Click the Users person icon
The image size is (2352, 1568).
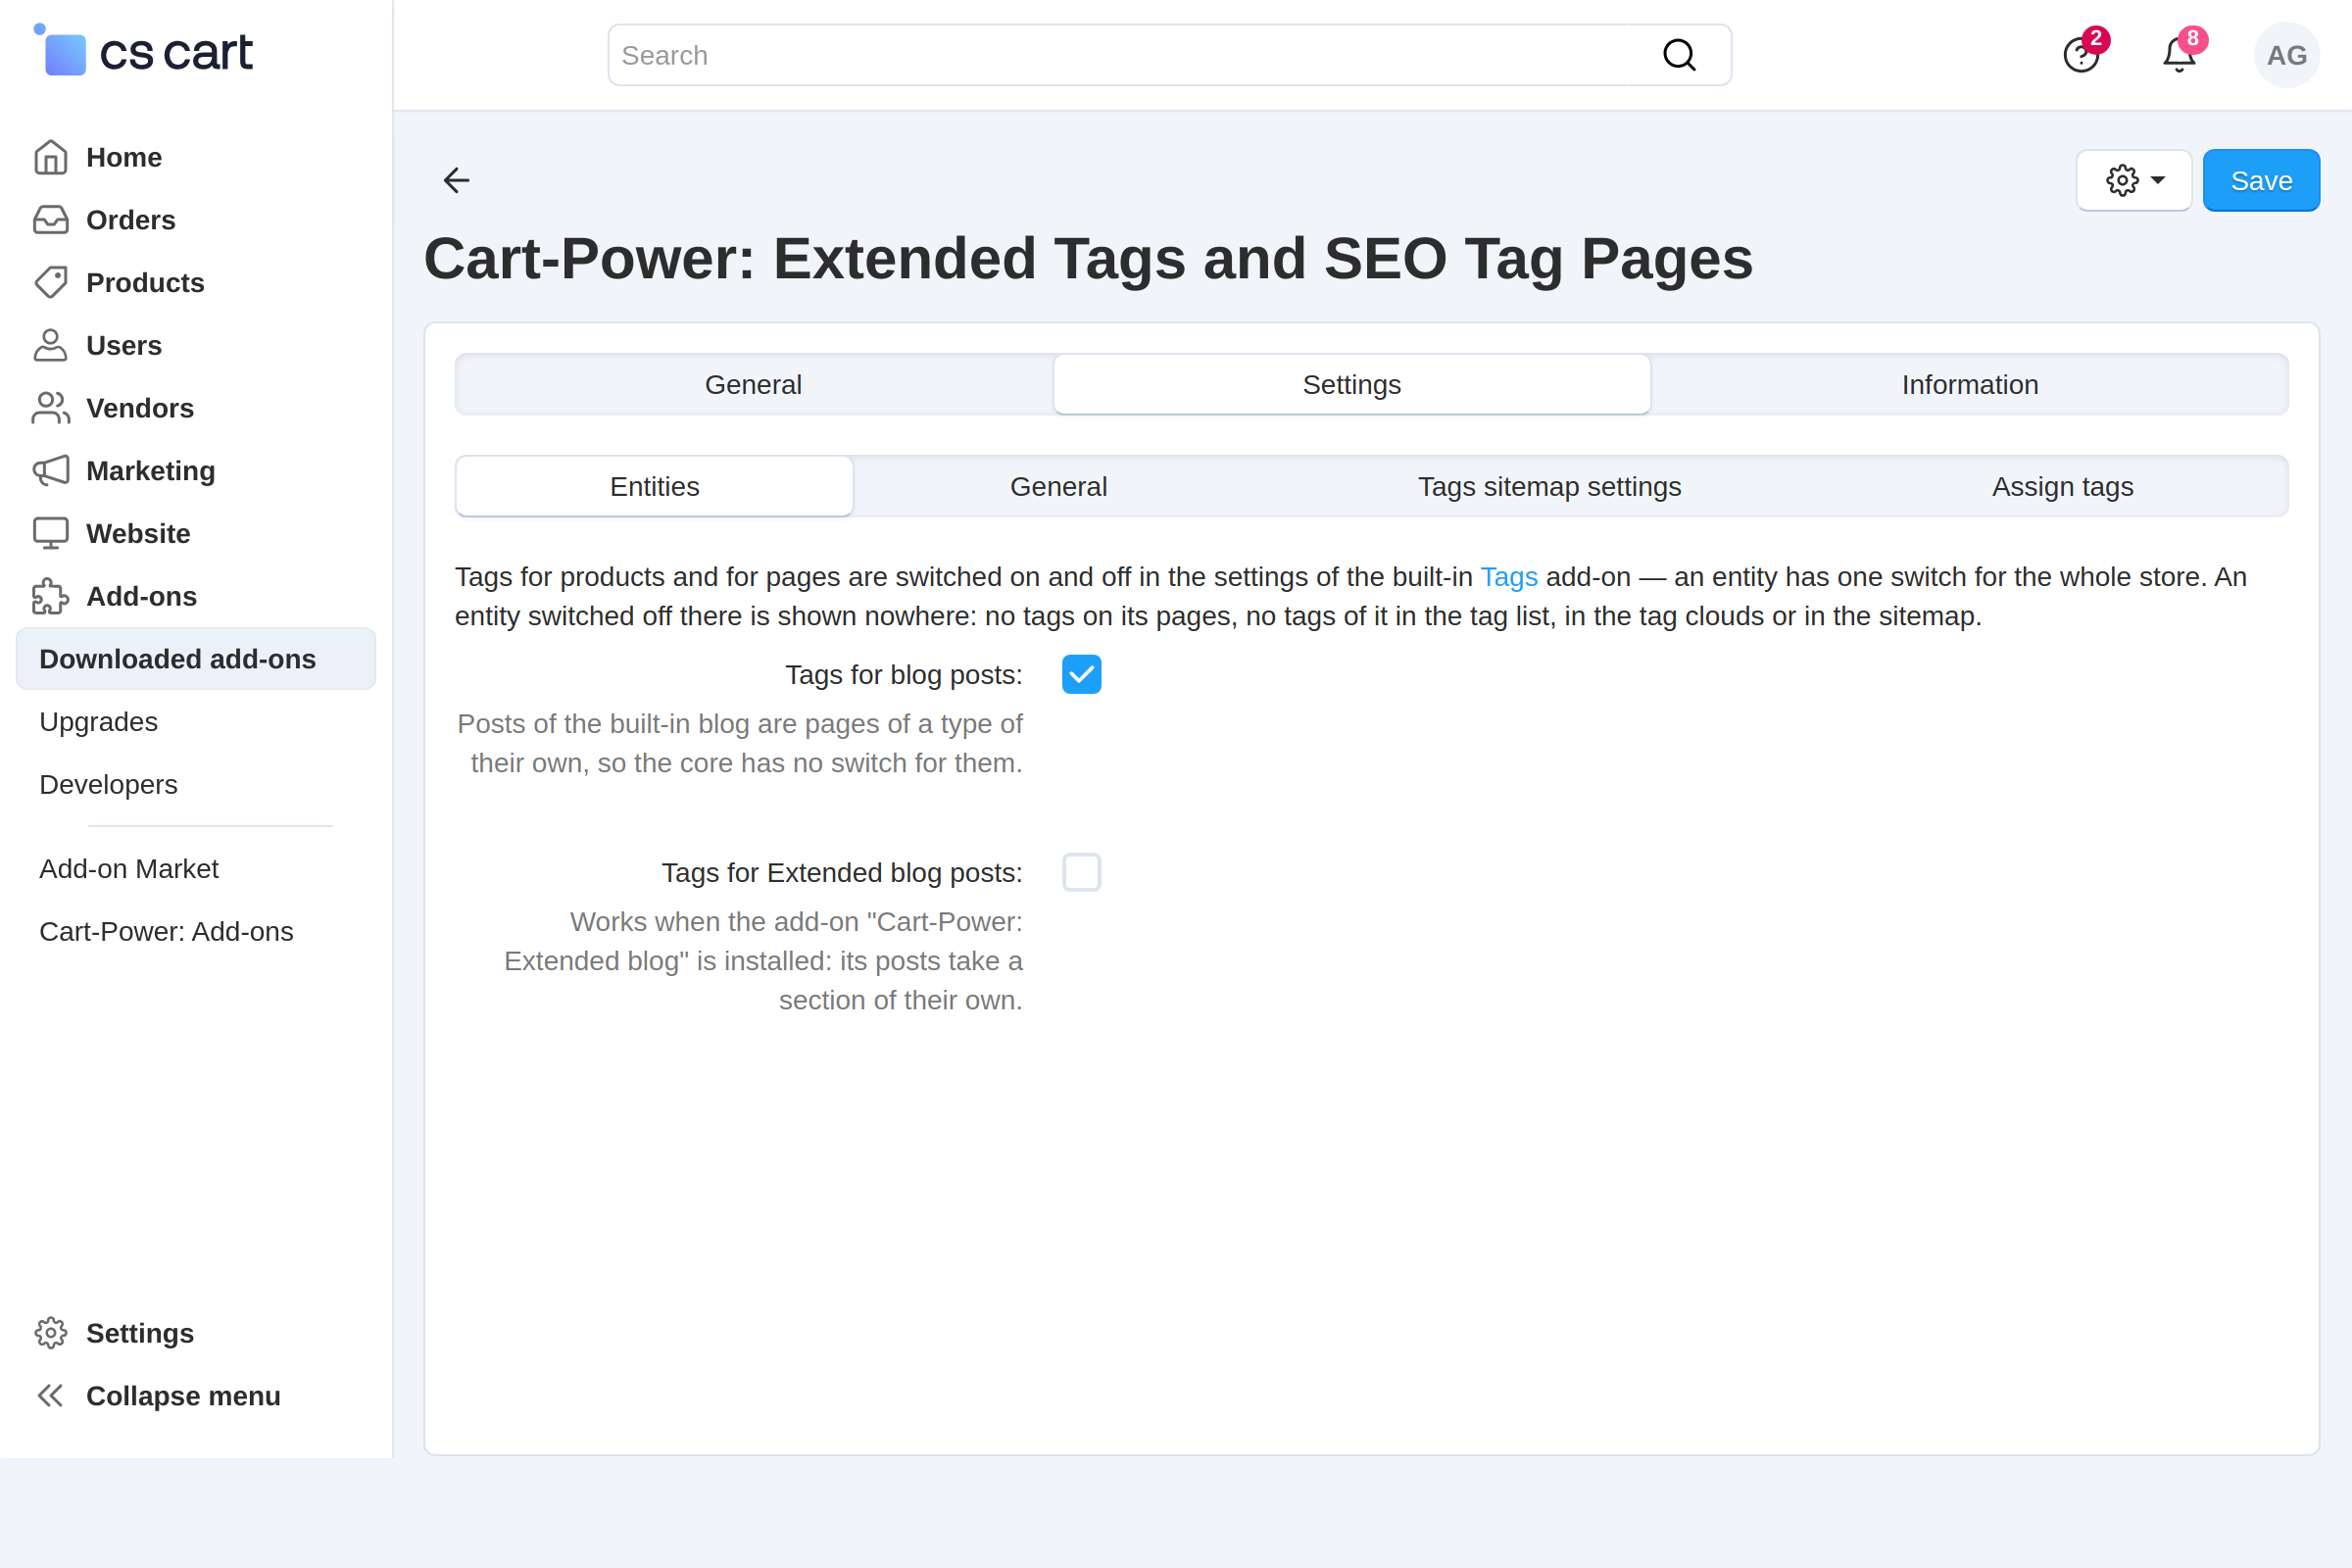point(51,345)
